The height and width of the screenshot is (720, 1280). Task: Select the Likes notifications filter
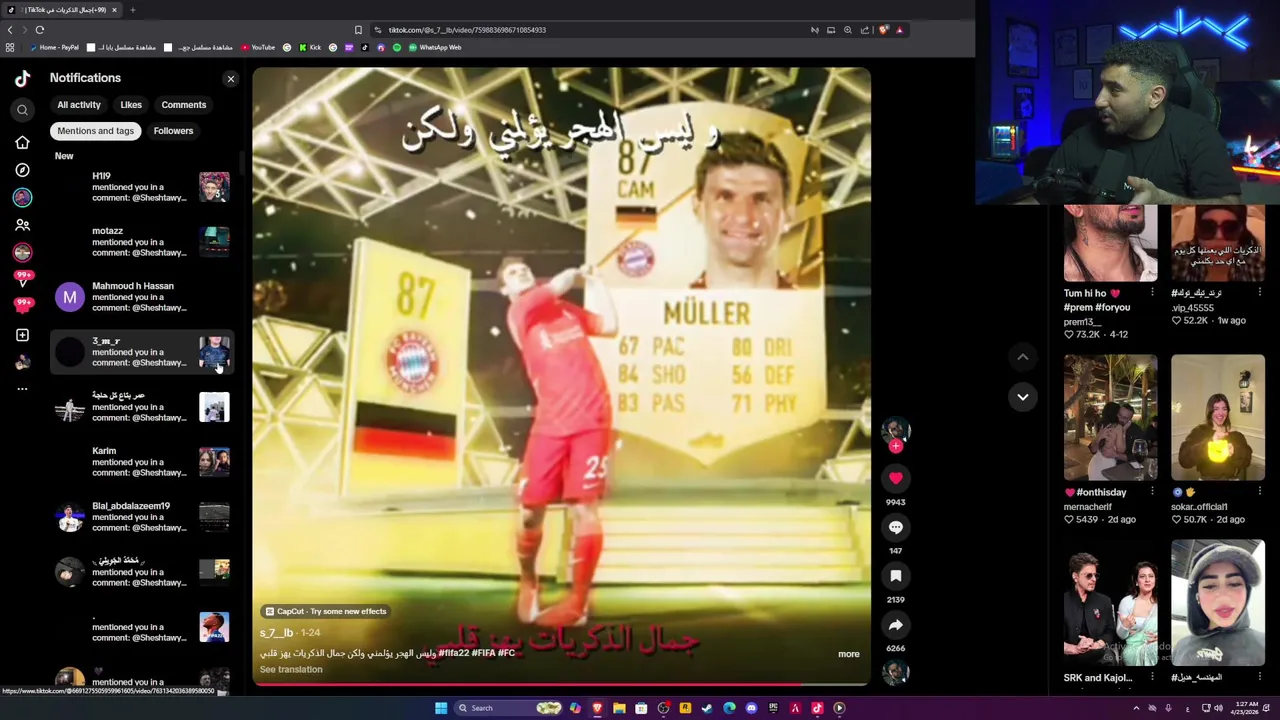[131, 105]
